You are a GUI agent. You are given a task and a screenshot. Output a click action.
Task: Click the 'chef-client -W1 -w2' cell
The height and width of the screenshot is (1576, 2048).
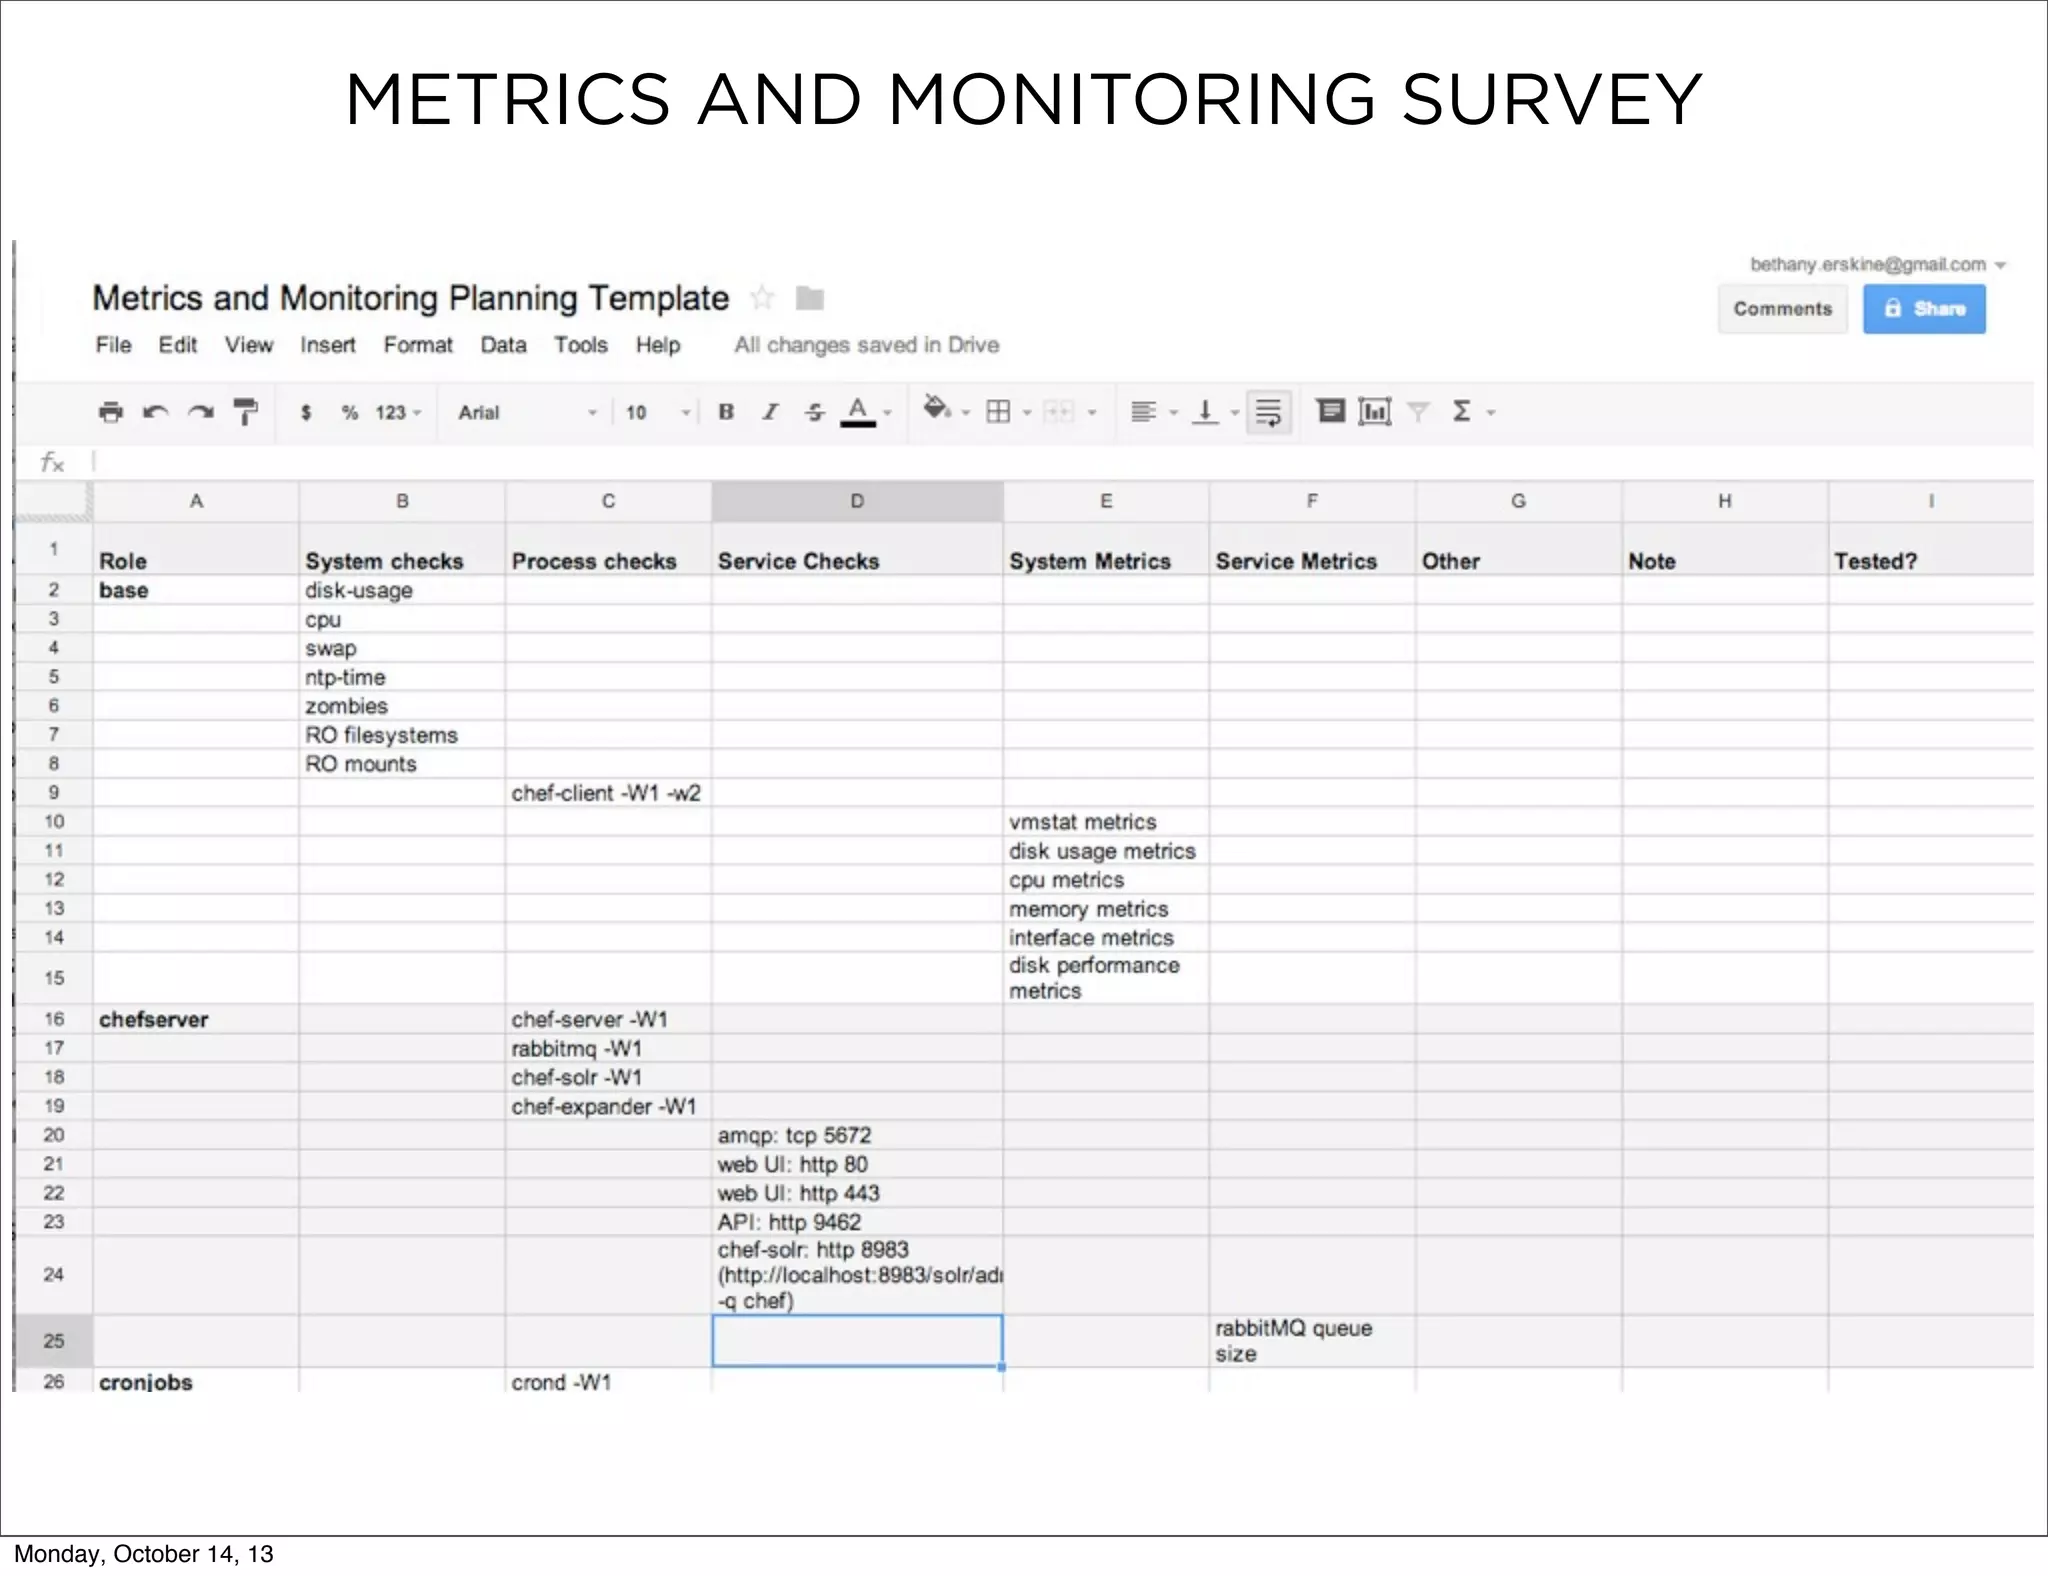click(608, 793)
